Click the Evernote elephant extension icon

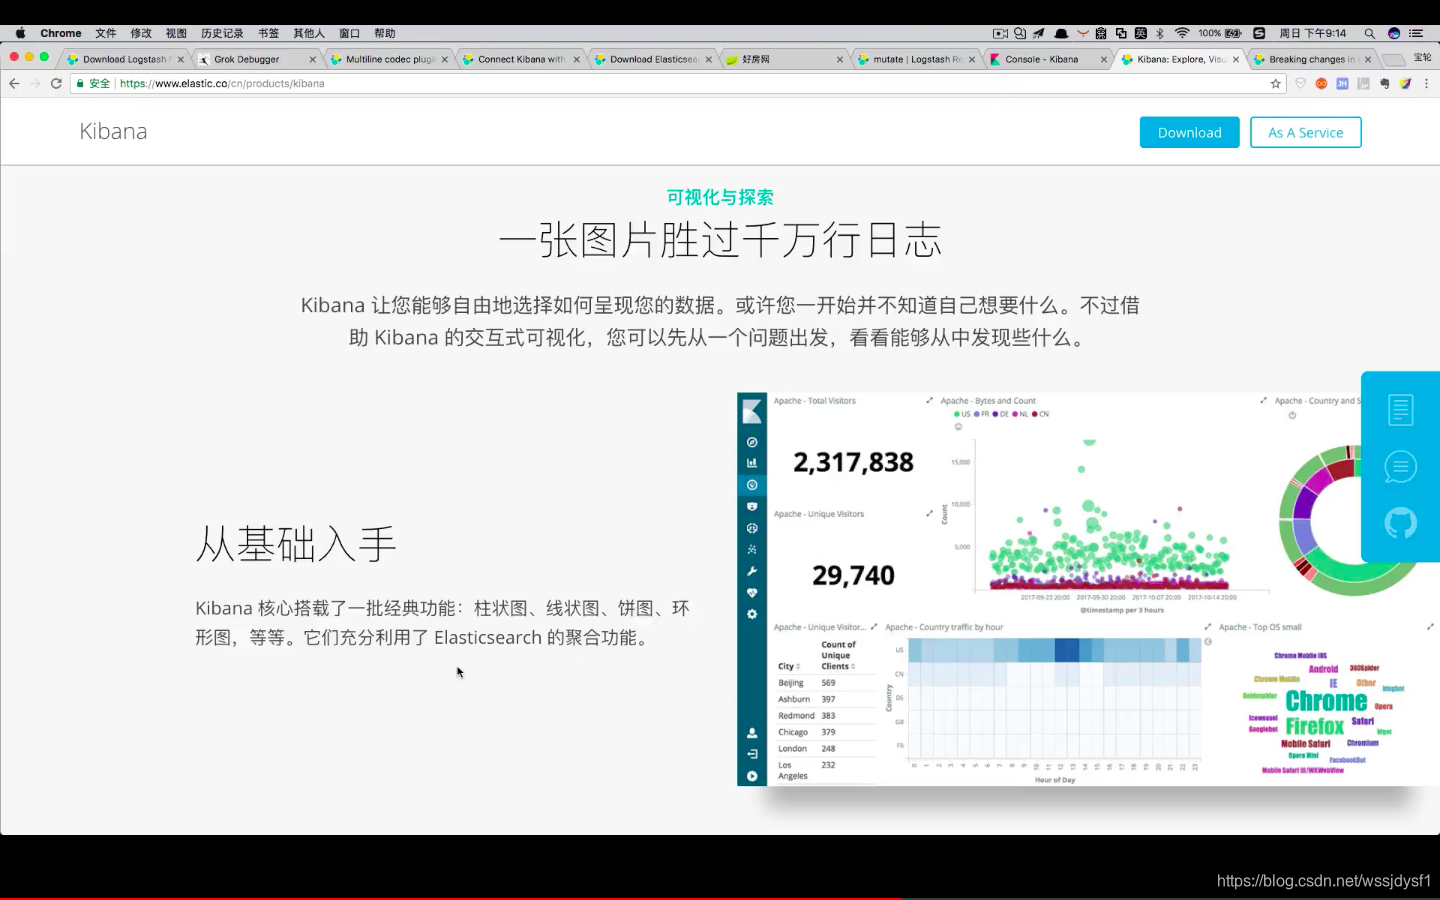1384,84
